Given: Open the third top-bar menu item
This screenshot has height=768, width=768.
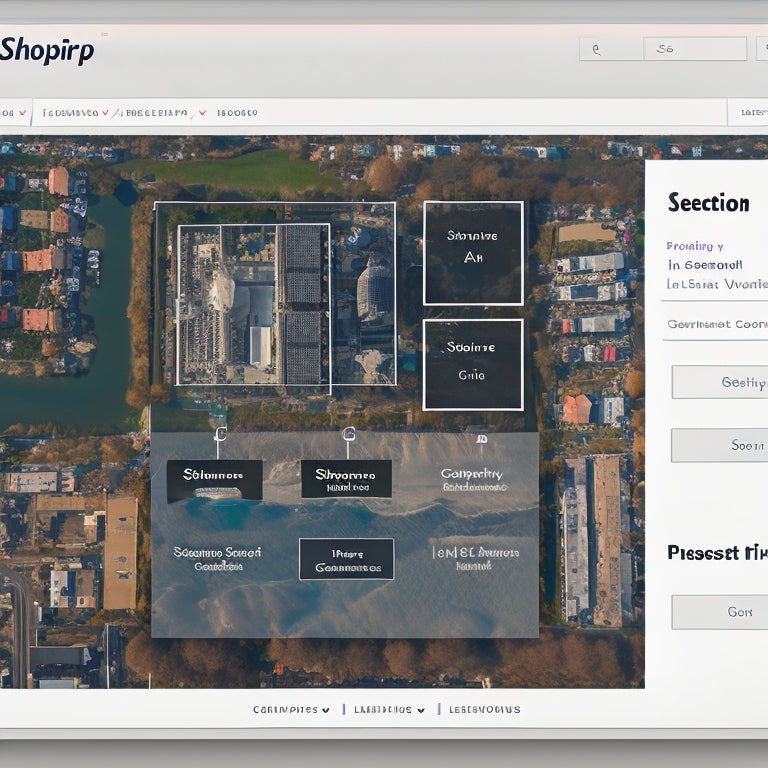Looking at the screenshot, I should coord(237,113).
